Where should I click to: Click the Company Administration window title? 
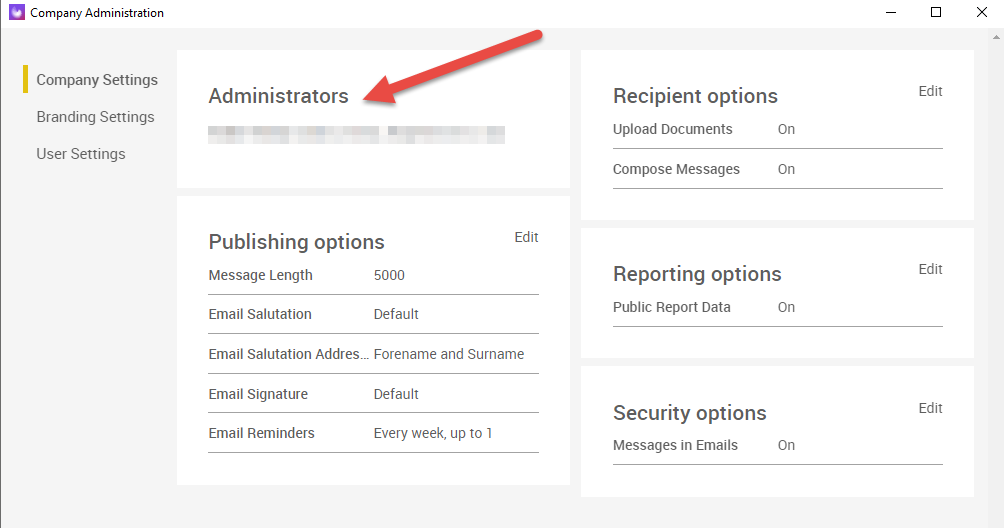point(97,13)
